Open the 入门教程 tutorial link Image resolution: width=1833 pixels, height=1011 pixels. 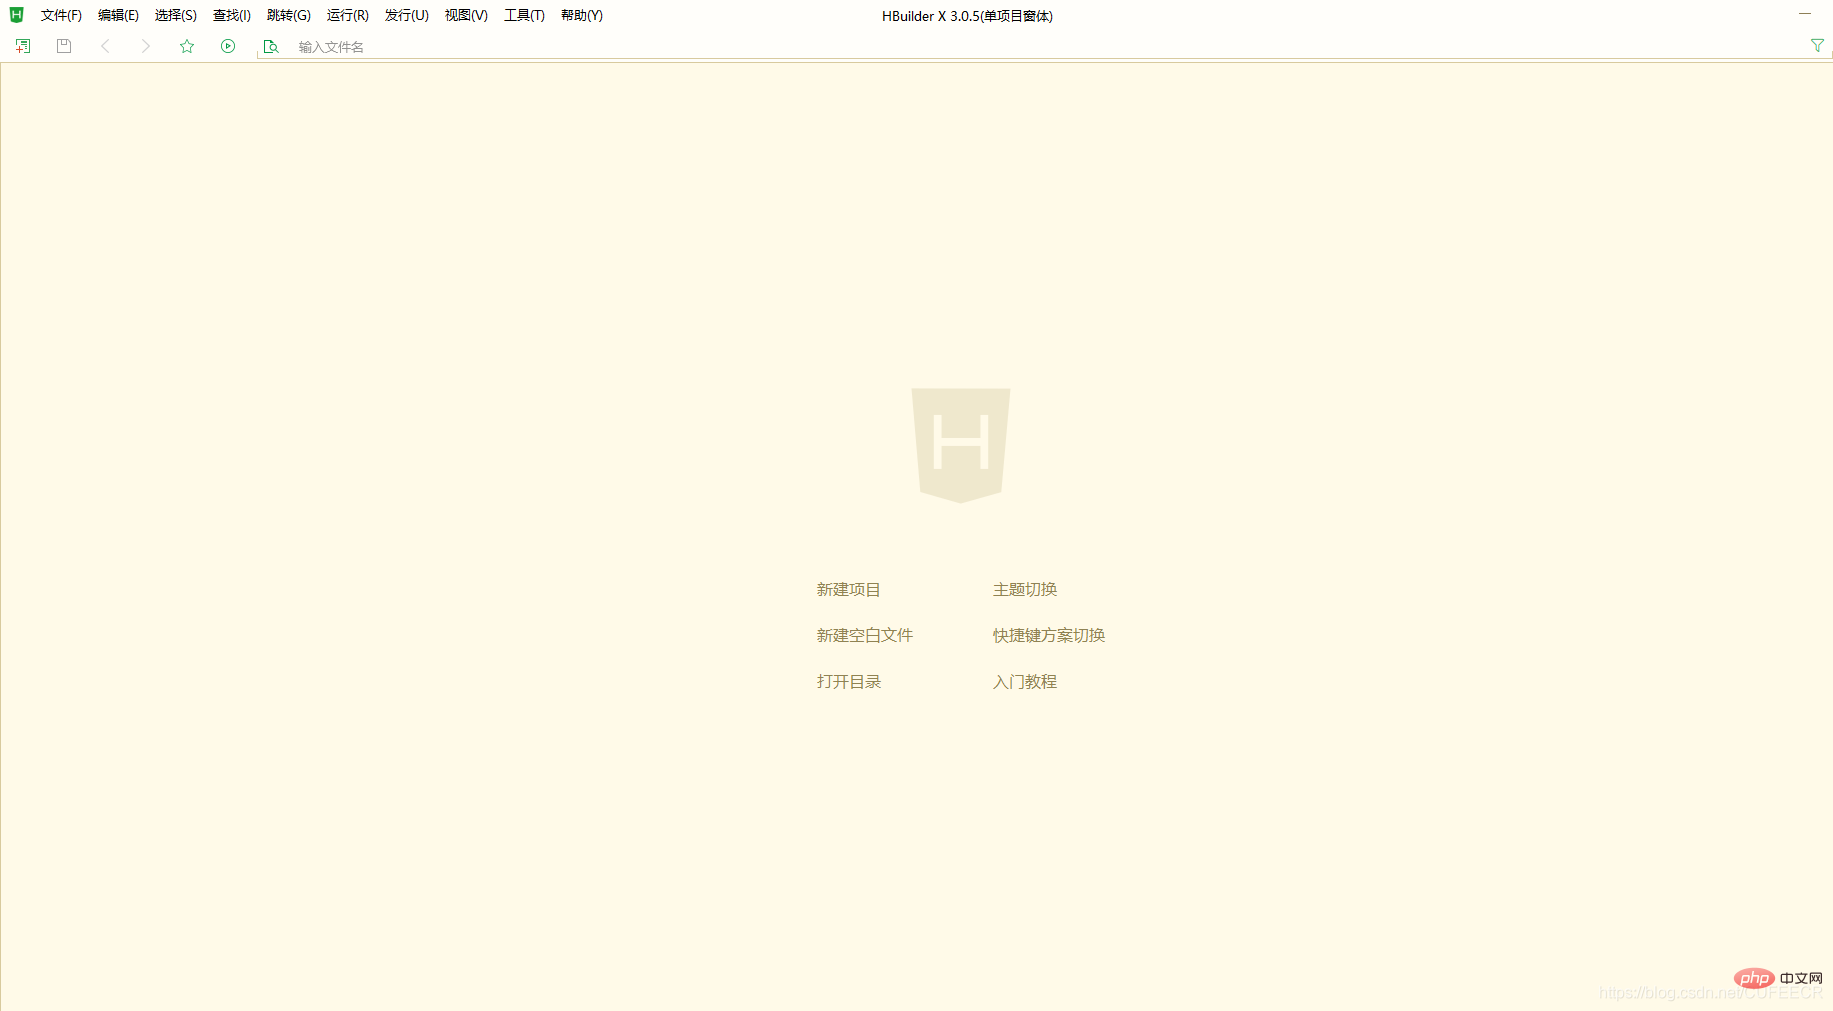point(1024,681)
